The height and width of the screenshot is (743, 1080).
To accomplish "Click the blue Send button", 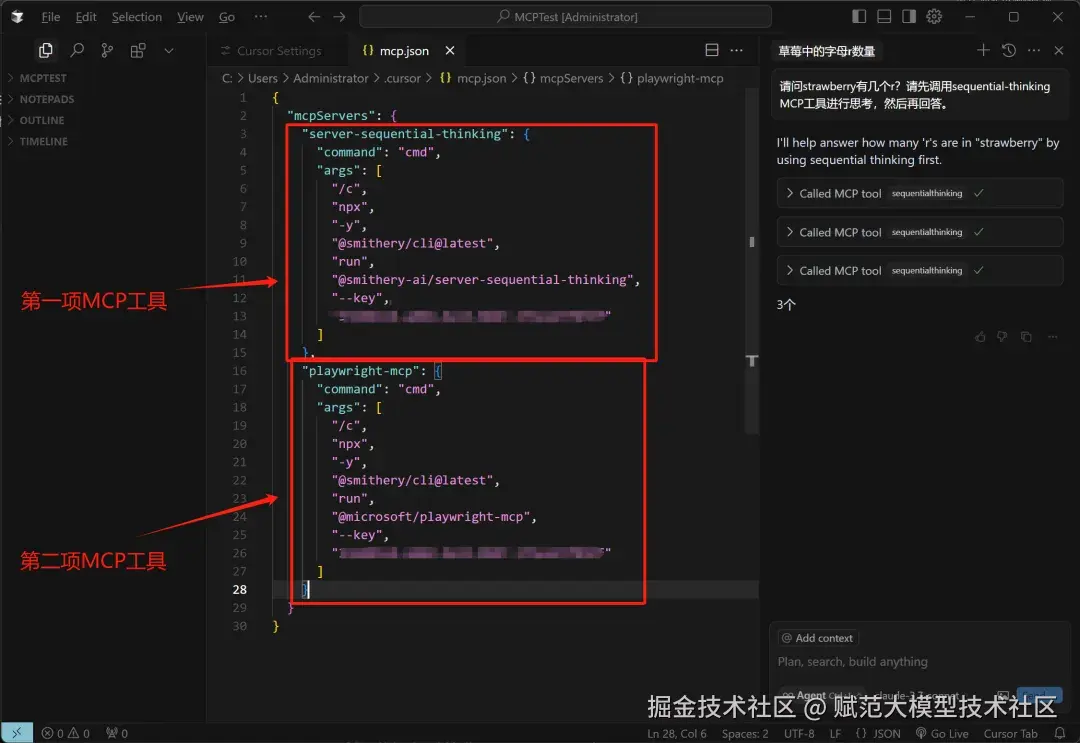I will (1039, 695).
